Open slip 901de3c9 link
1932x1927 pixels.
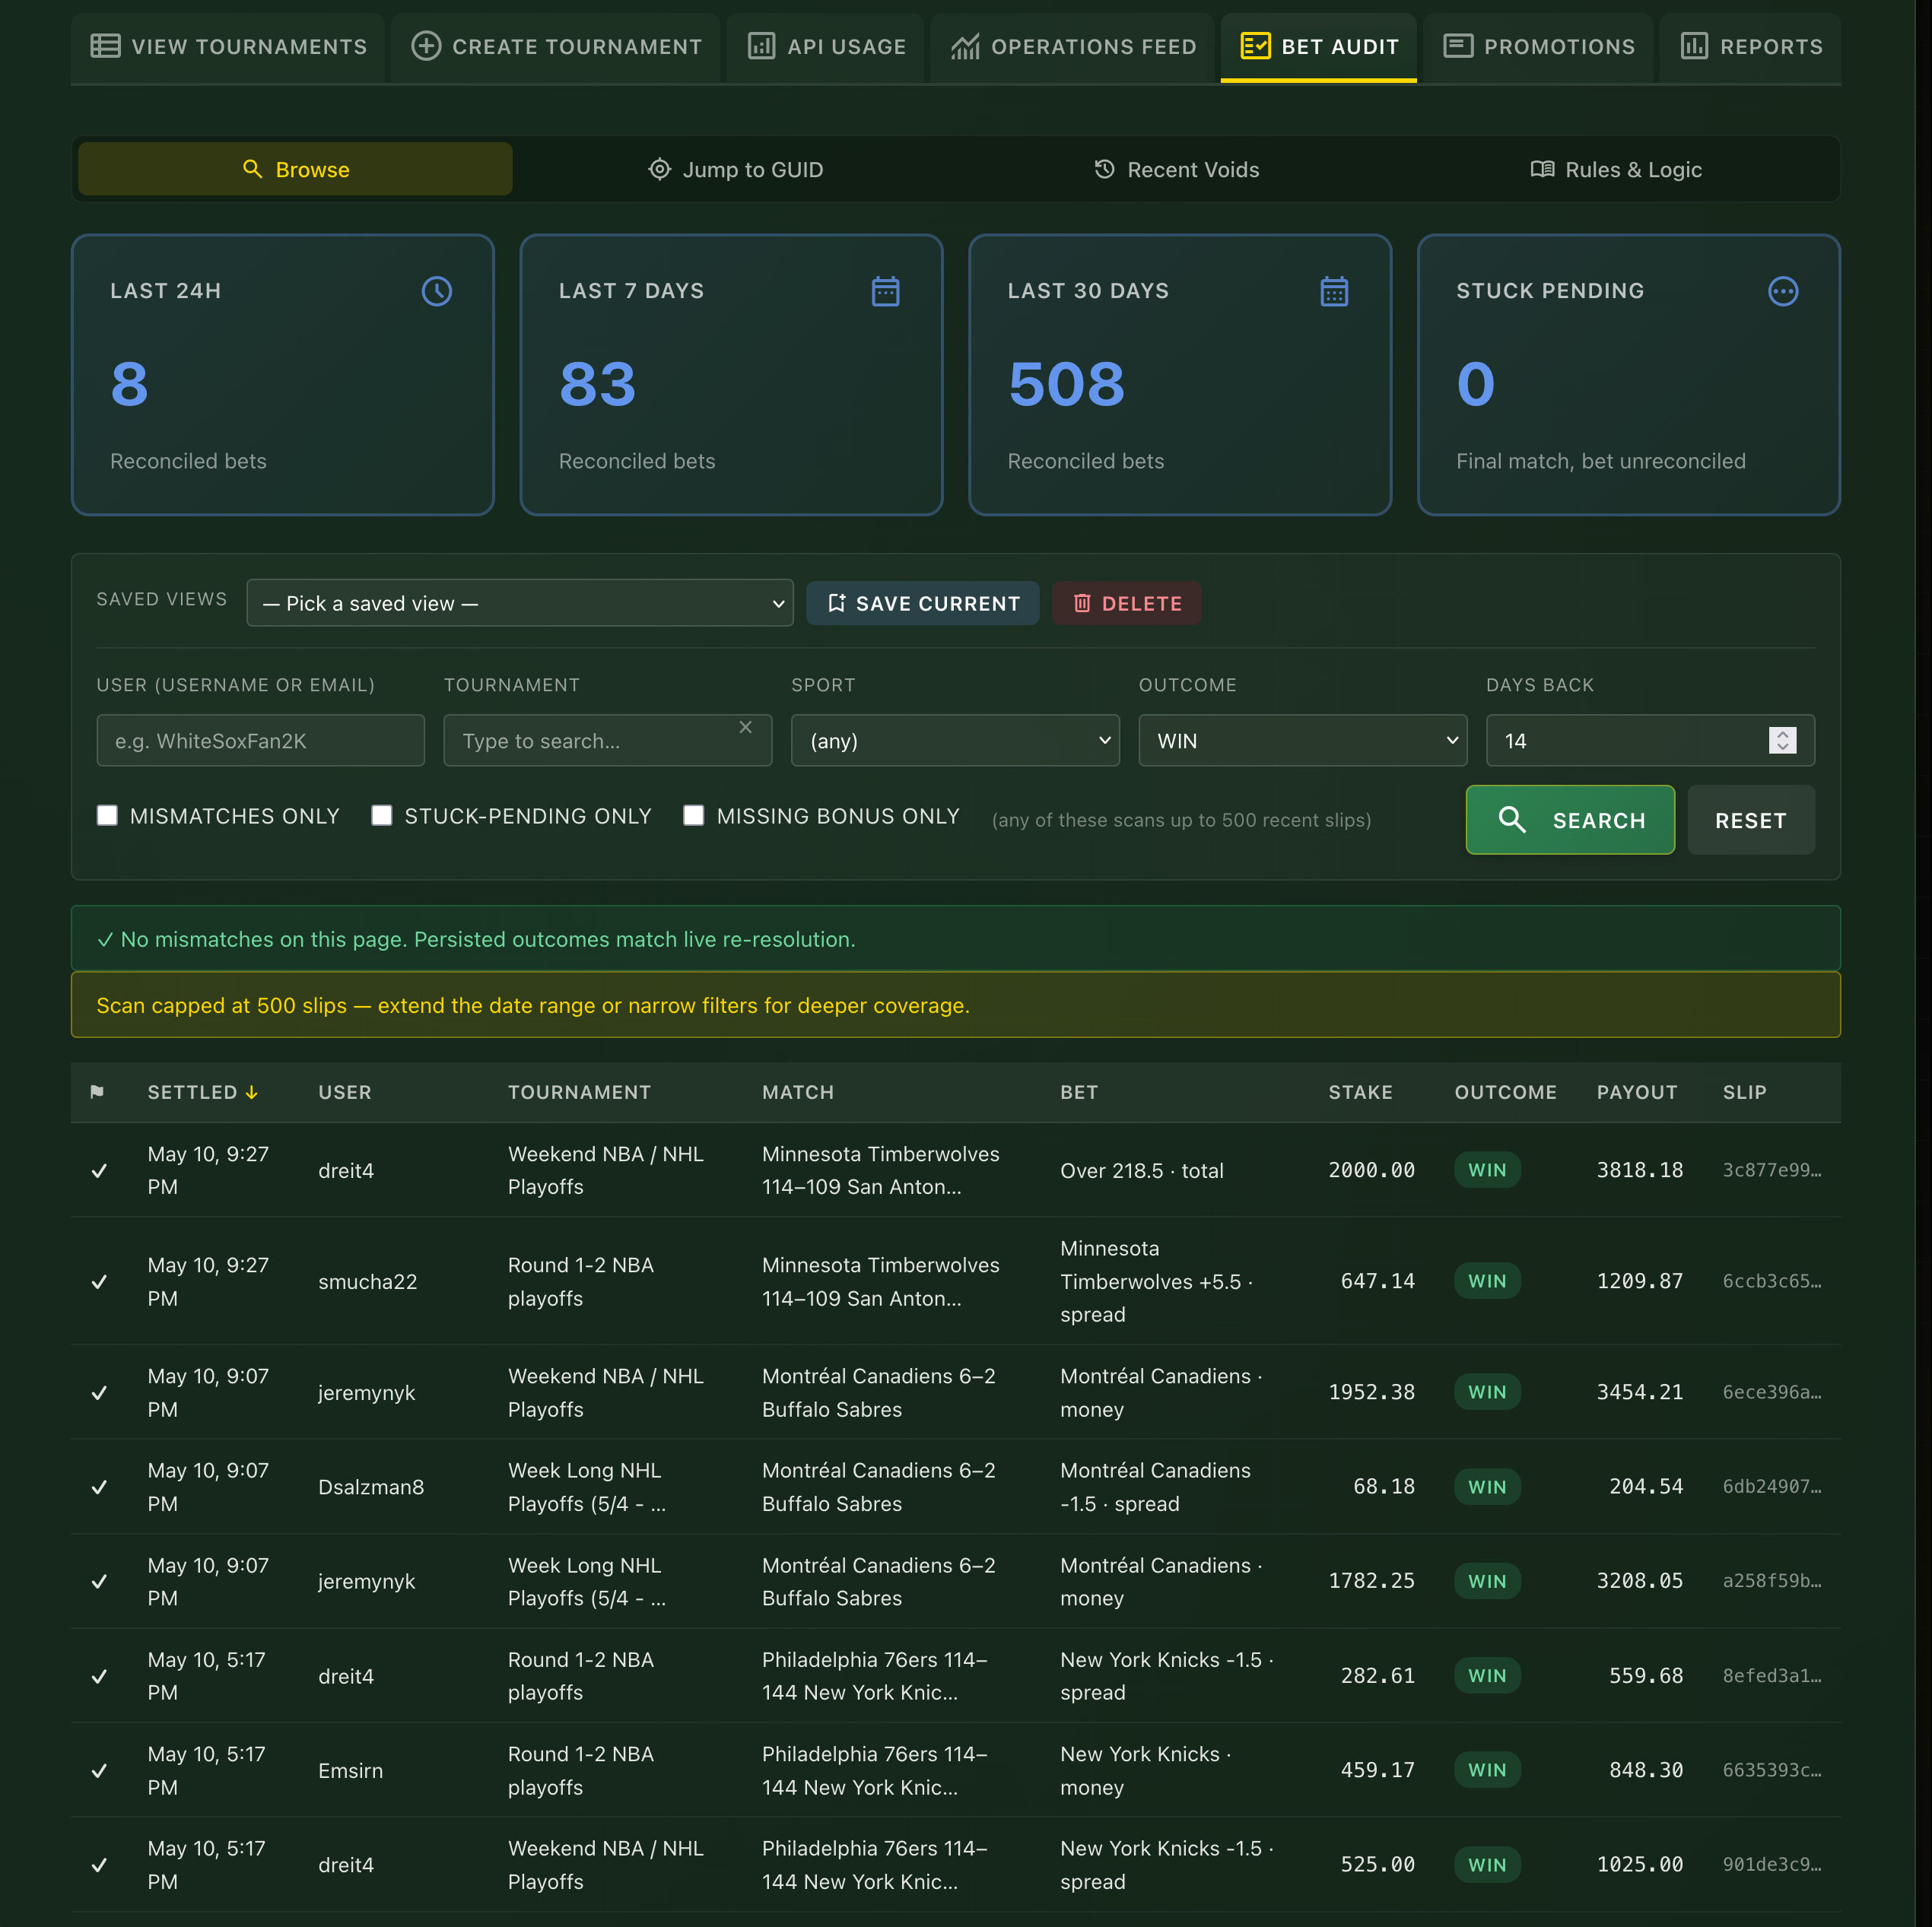click(x=1771, y=1865)
